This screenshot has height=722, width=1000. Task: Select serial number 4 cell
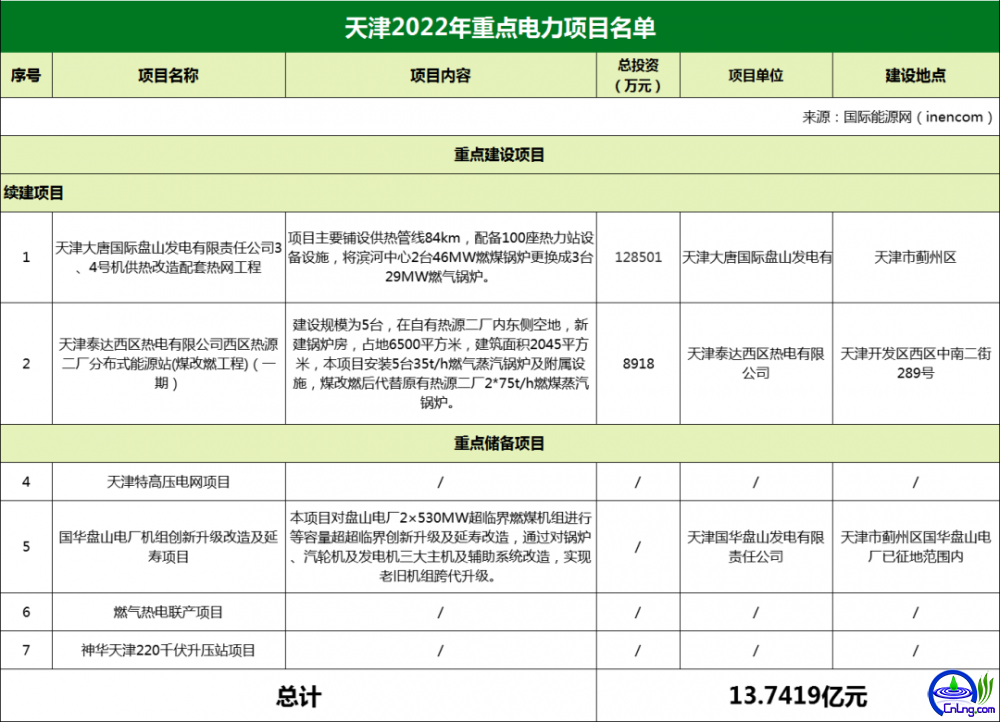tap(26, 482)
